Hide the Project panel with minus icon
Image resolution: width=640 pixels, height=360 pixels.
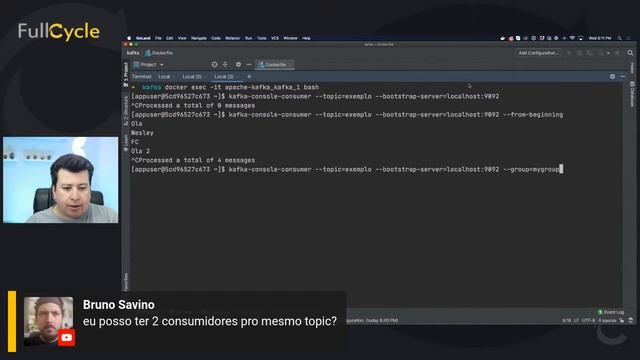click(x=249, y=64)
